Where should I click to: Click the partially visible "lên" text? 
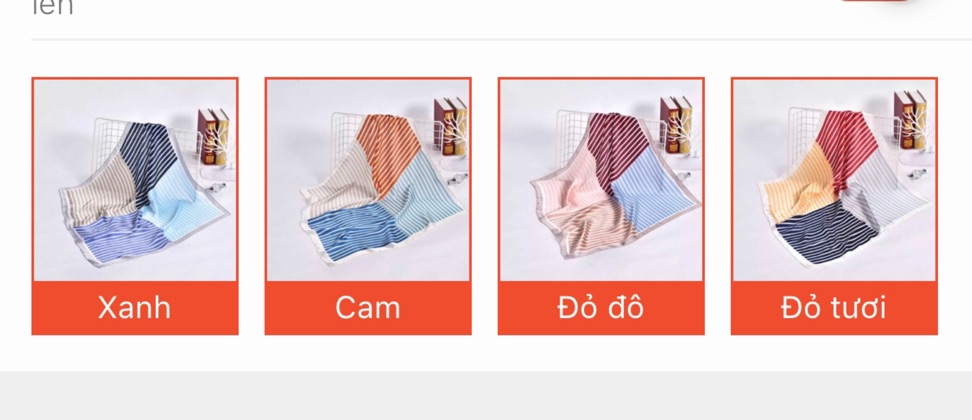click(53, 7)
